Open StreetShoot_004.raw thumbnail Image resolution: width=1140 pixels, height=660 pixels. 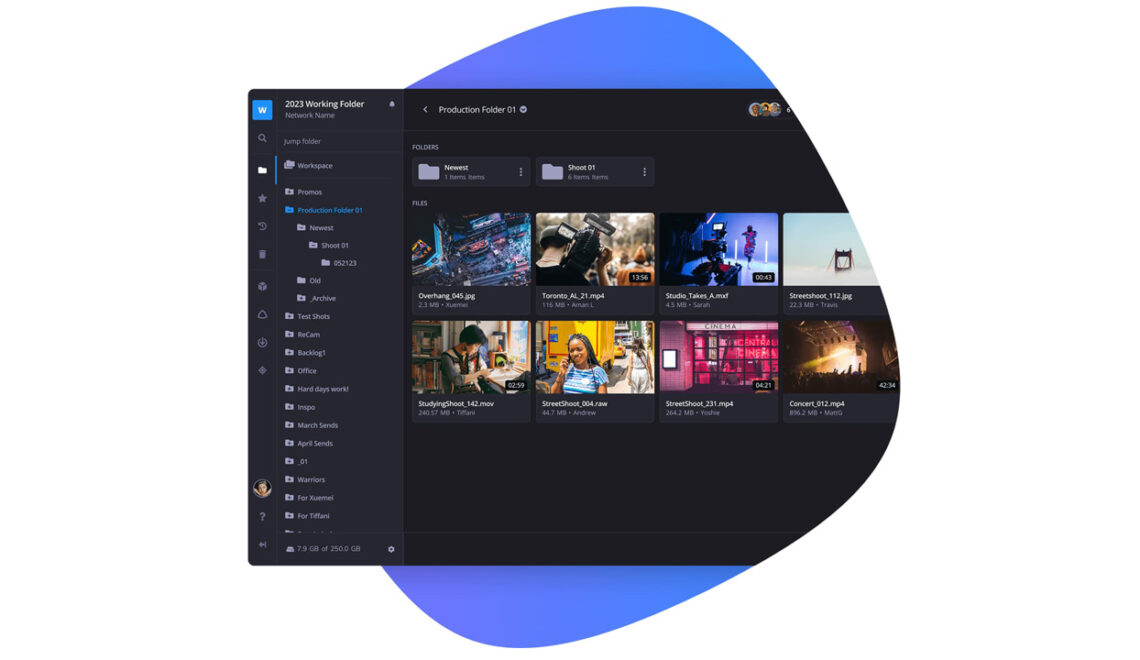click(x=595, y=357)
